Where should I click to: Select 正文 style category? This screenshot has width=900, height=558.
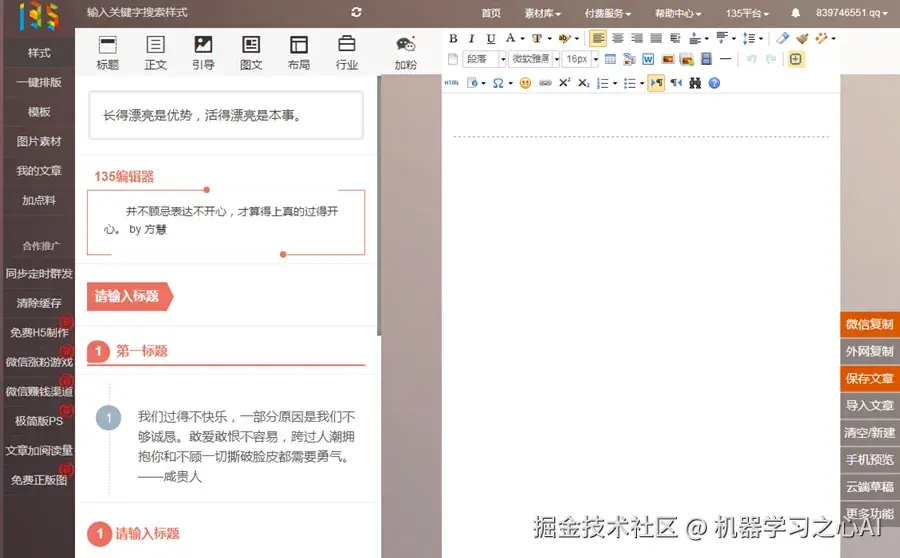(x=156, y=53)
